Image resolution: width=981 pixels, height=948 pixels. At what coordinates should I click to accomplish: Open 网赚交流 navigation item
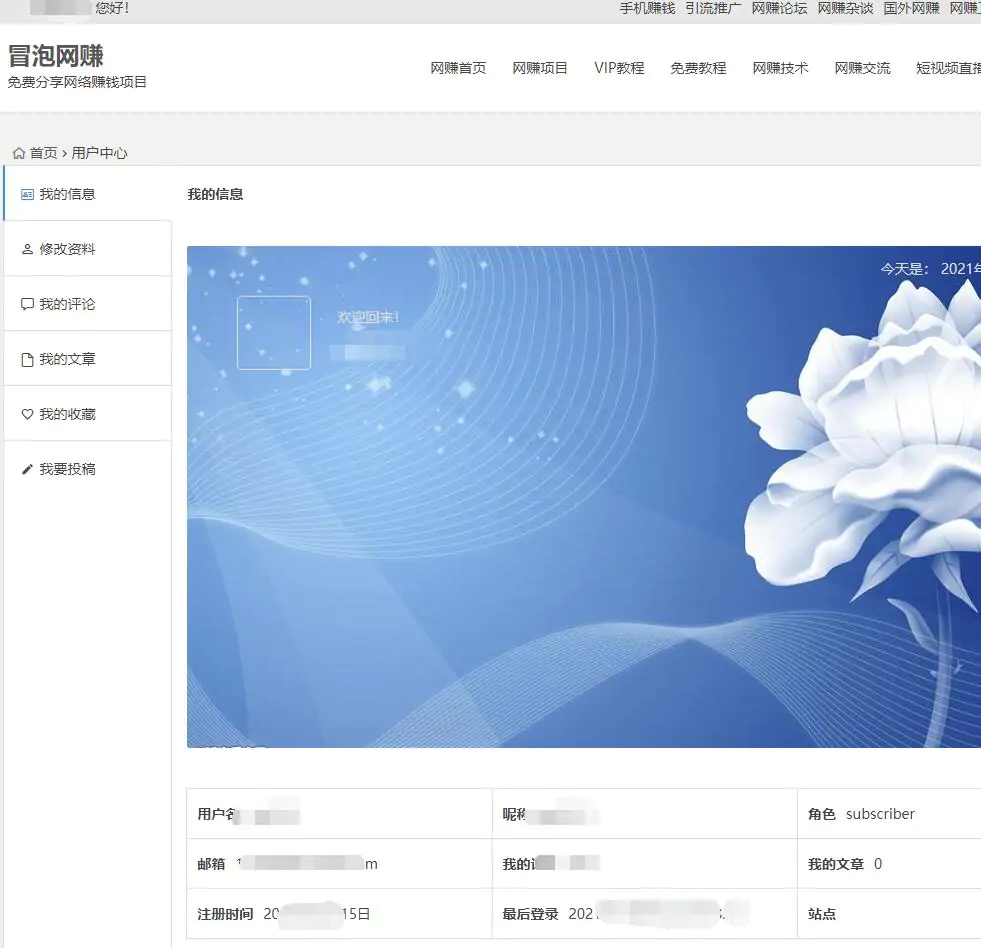(x=862, y=68)
